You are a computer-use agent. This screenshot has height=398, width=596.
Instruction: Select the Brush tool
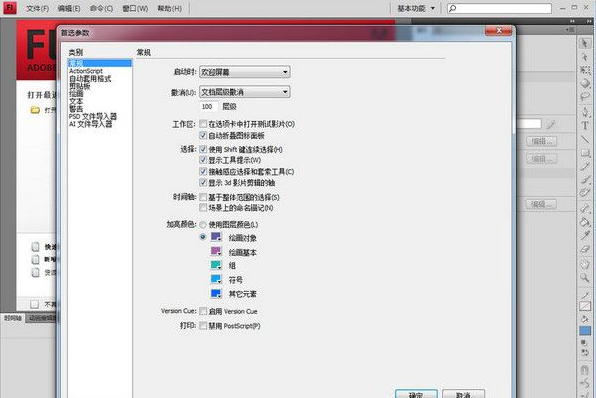click(x=585, y=179)
